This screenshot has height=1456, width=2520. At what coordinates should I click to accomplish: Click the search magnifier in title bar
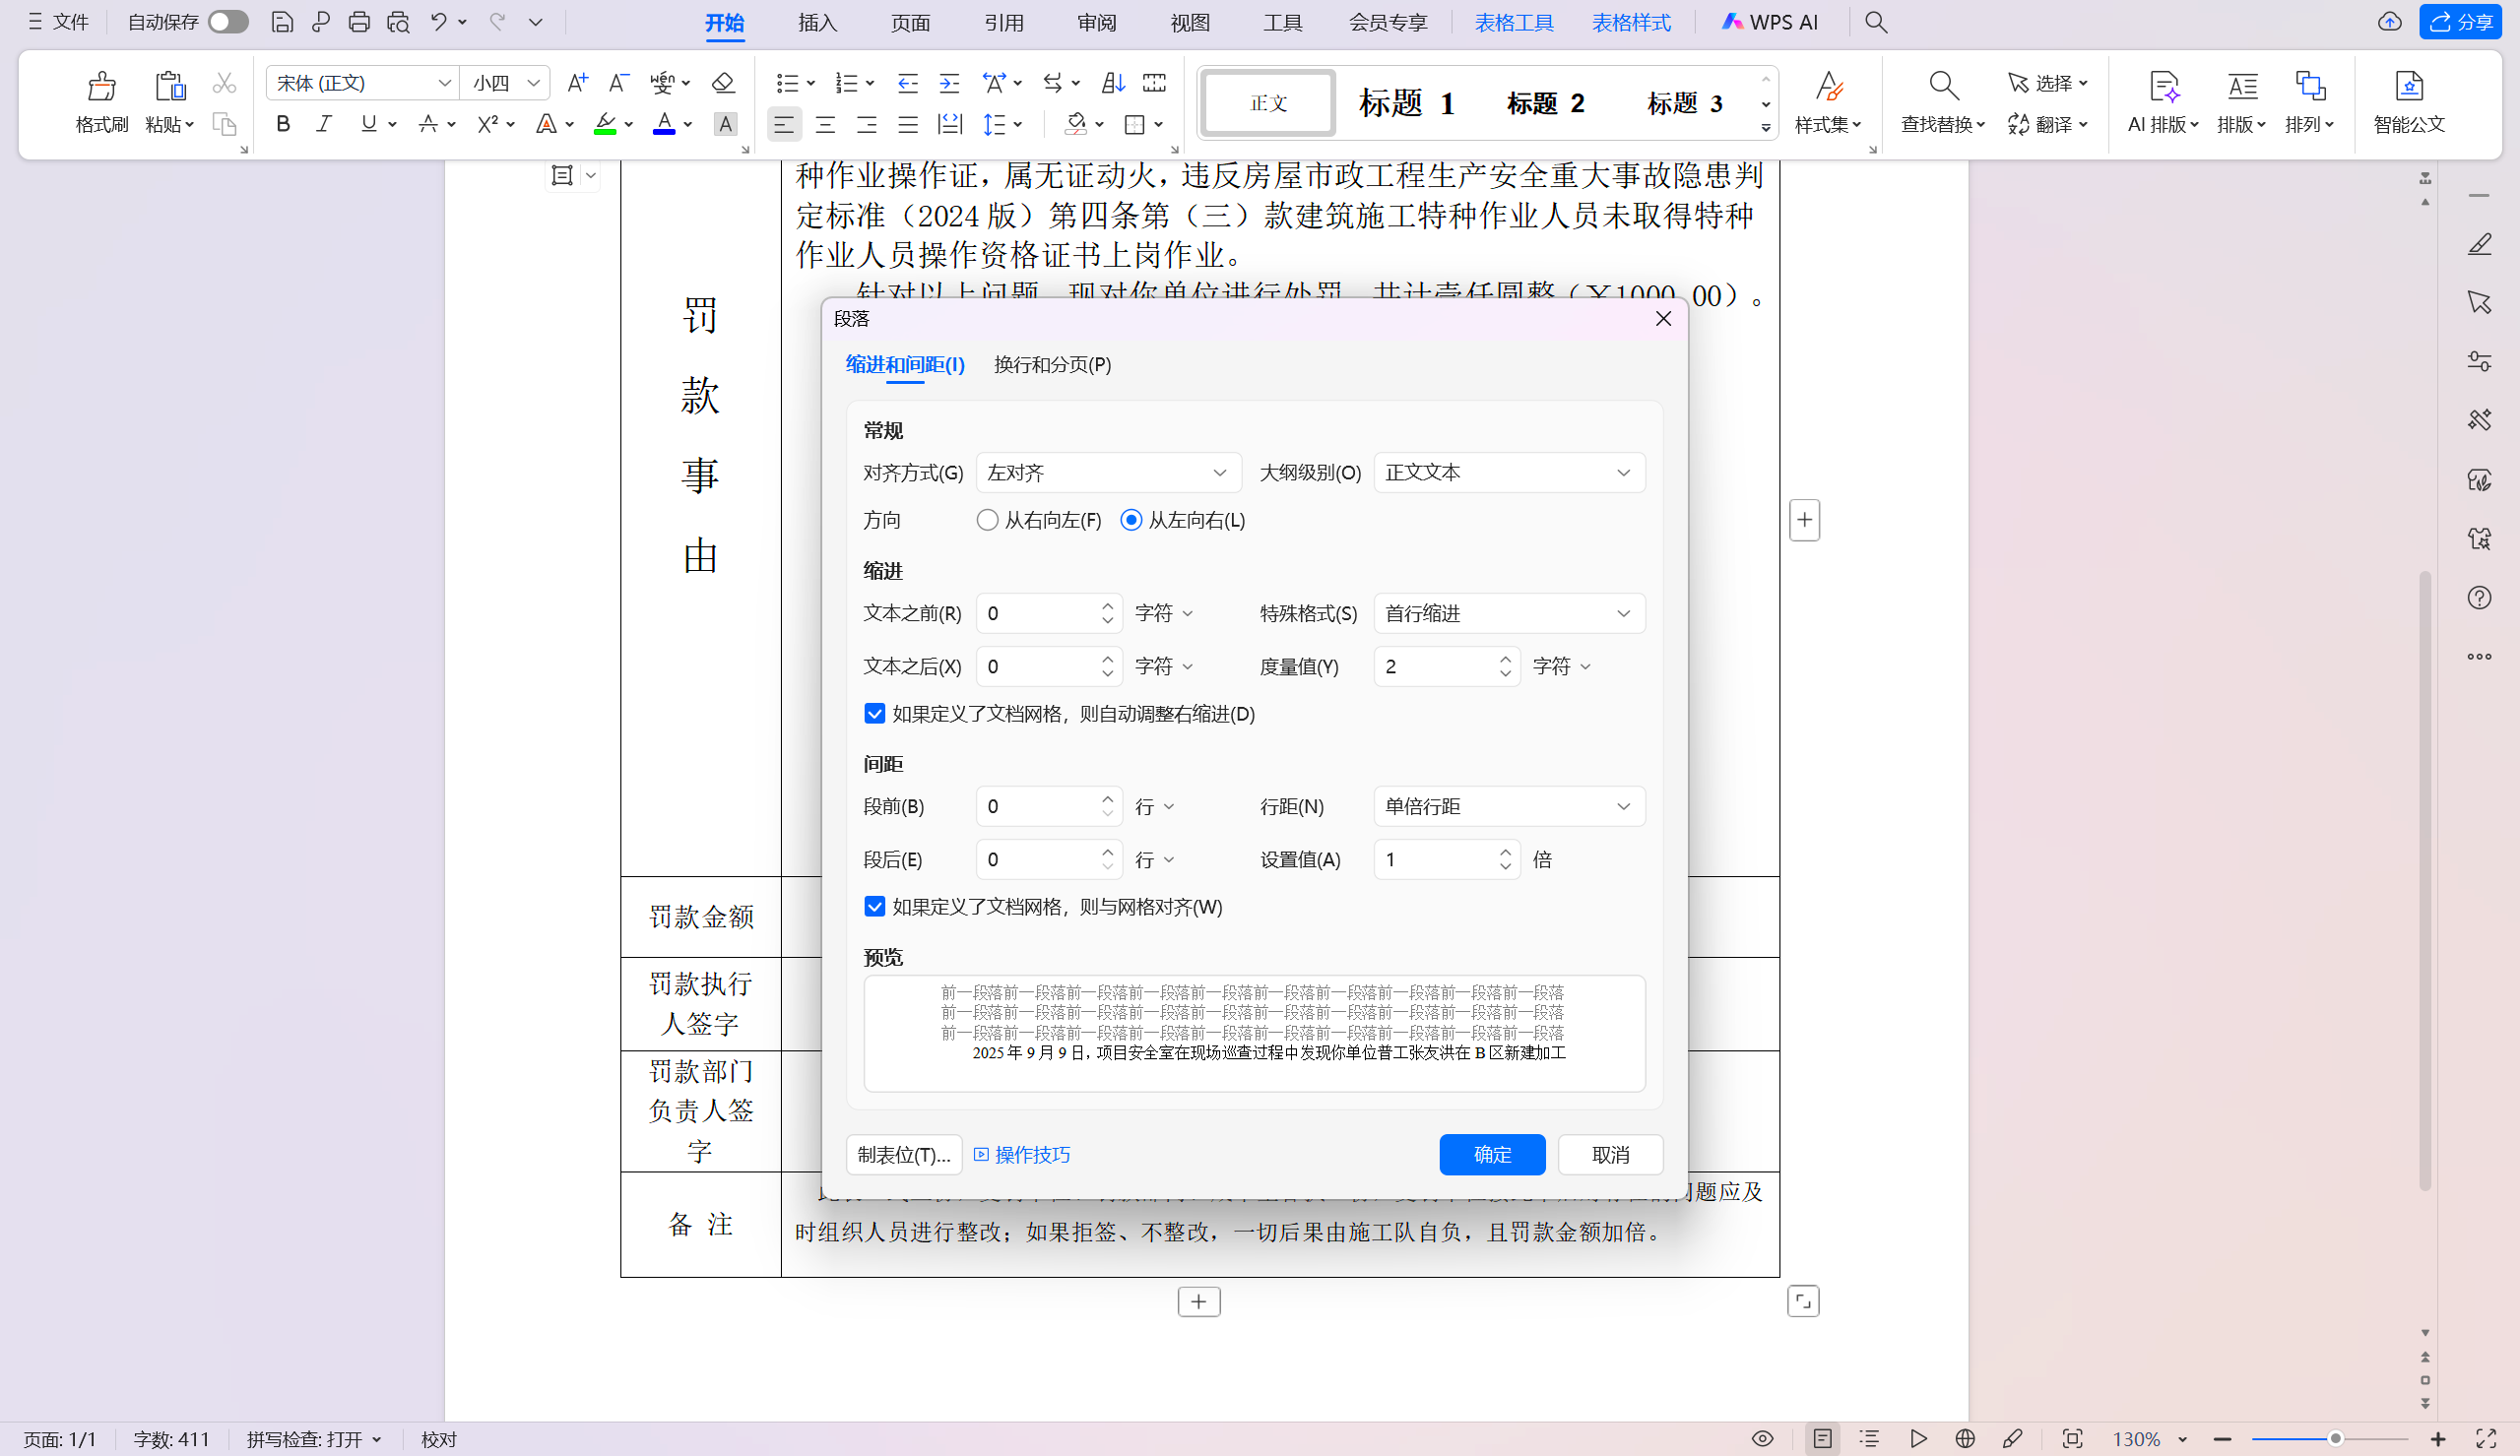tap(1876, 22)
